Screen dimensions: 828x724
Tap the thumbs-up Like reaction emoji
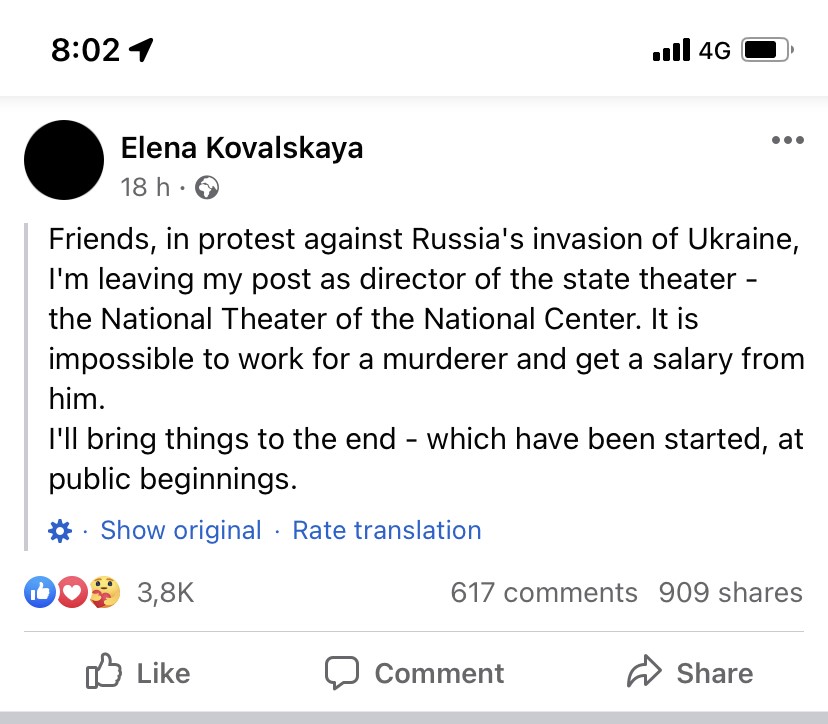[40, 593]
